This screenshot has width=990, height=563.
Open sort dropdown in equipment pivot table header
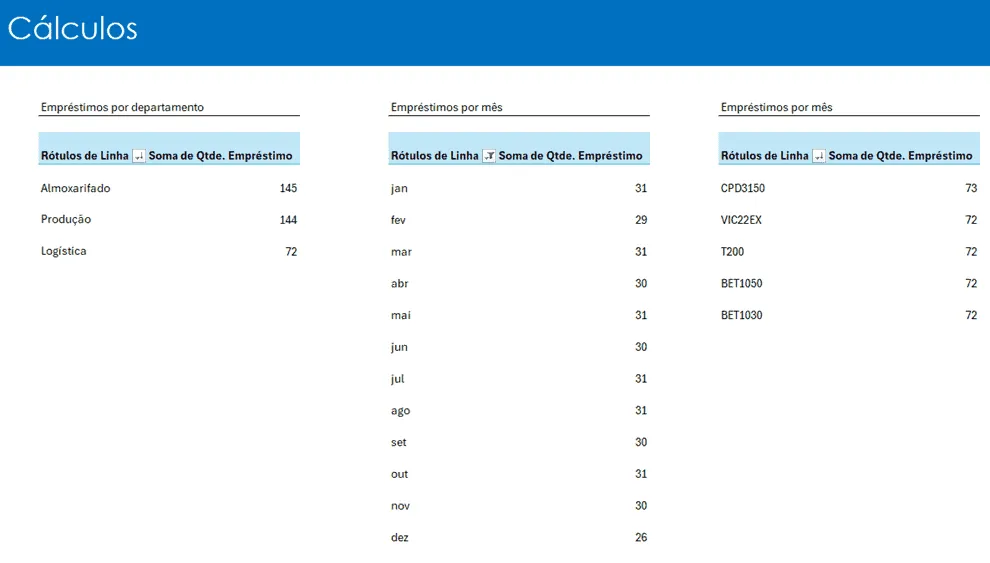pyautogui.click(x=819, y=156)
